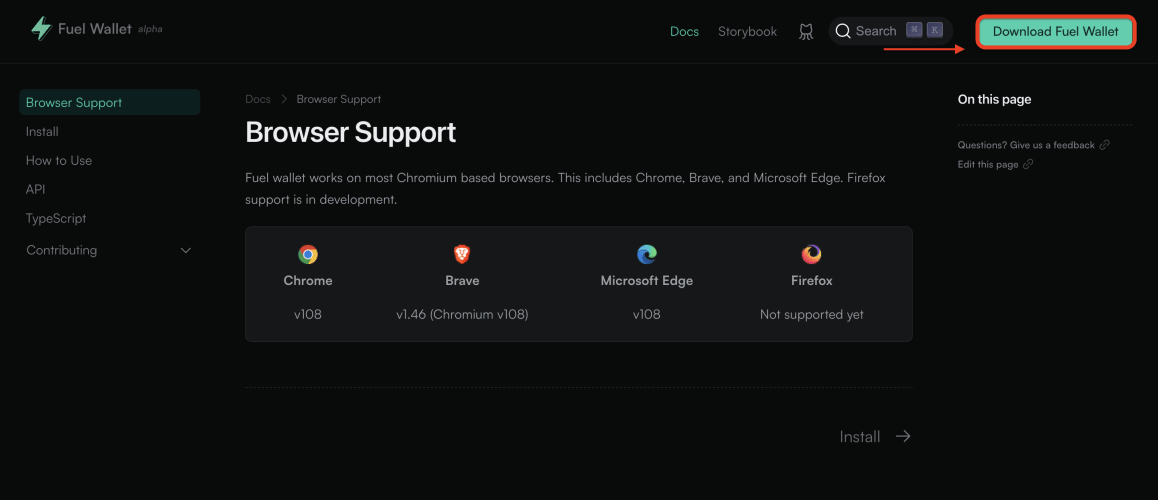Image resolution: width=1158 pixels, height=500 pixels.
Task: Click the alpha badge text
Action: tap(150, 30)
